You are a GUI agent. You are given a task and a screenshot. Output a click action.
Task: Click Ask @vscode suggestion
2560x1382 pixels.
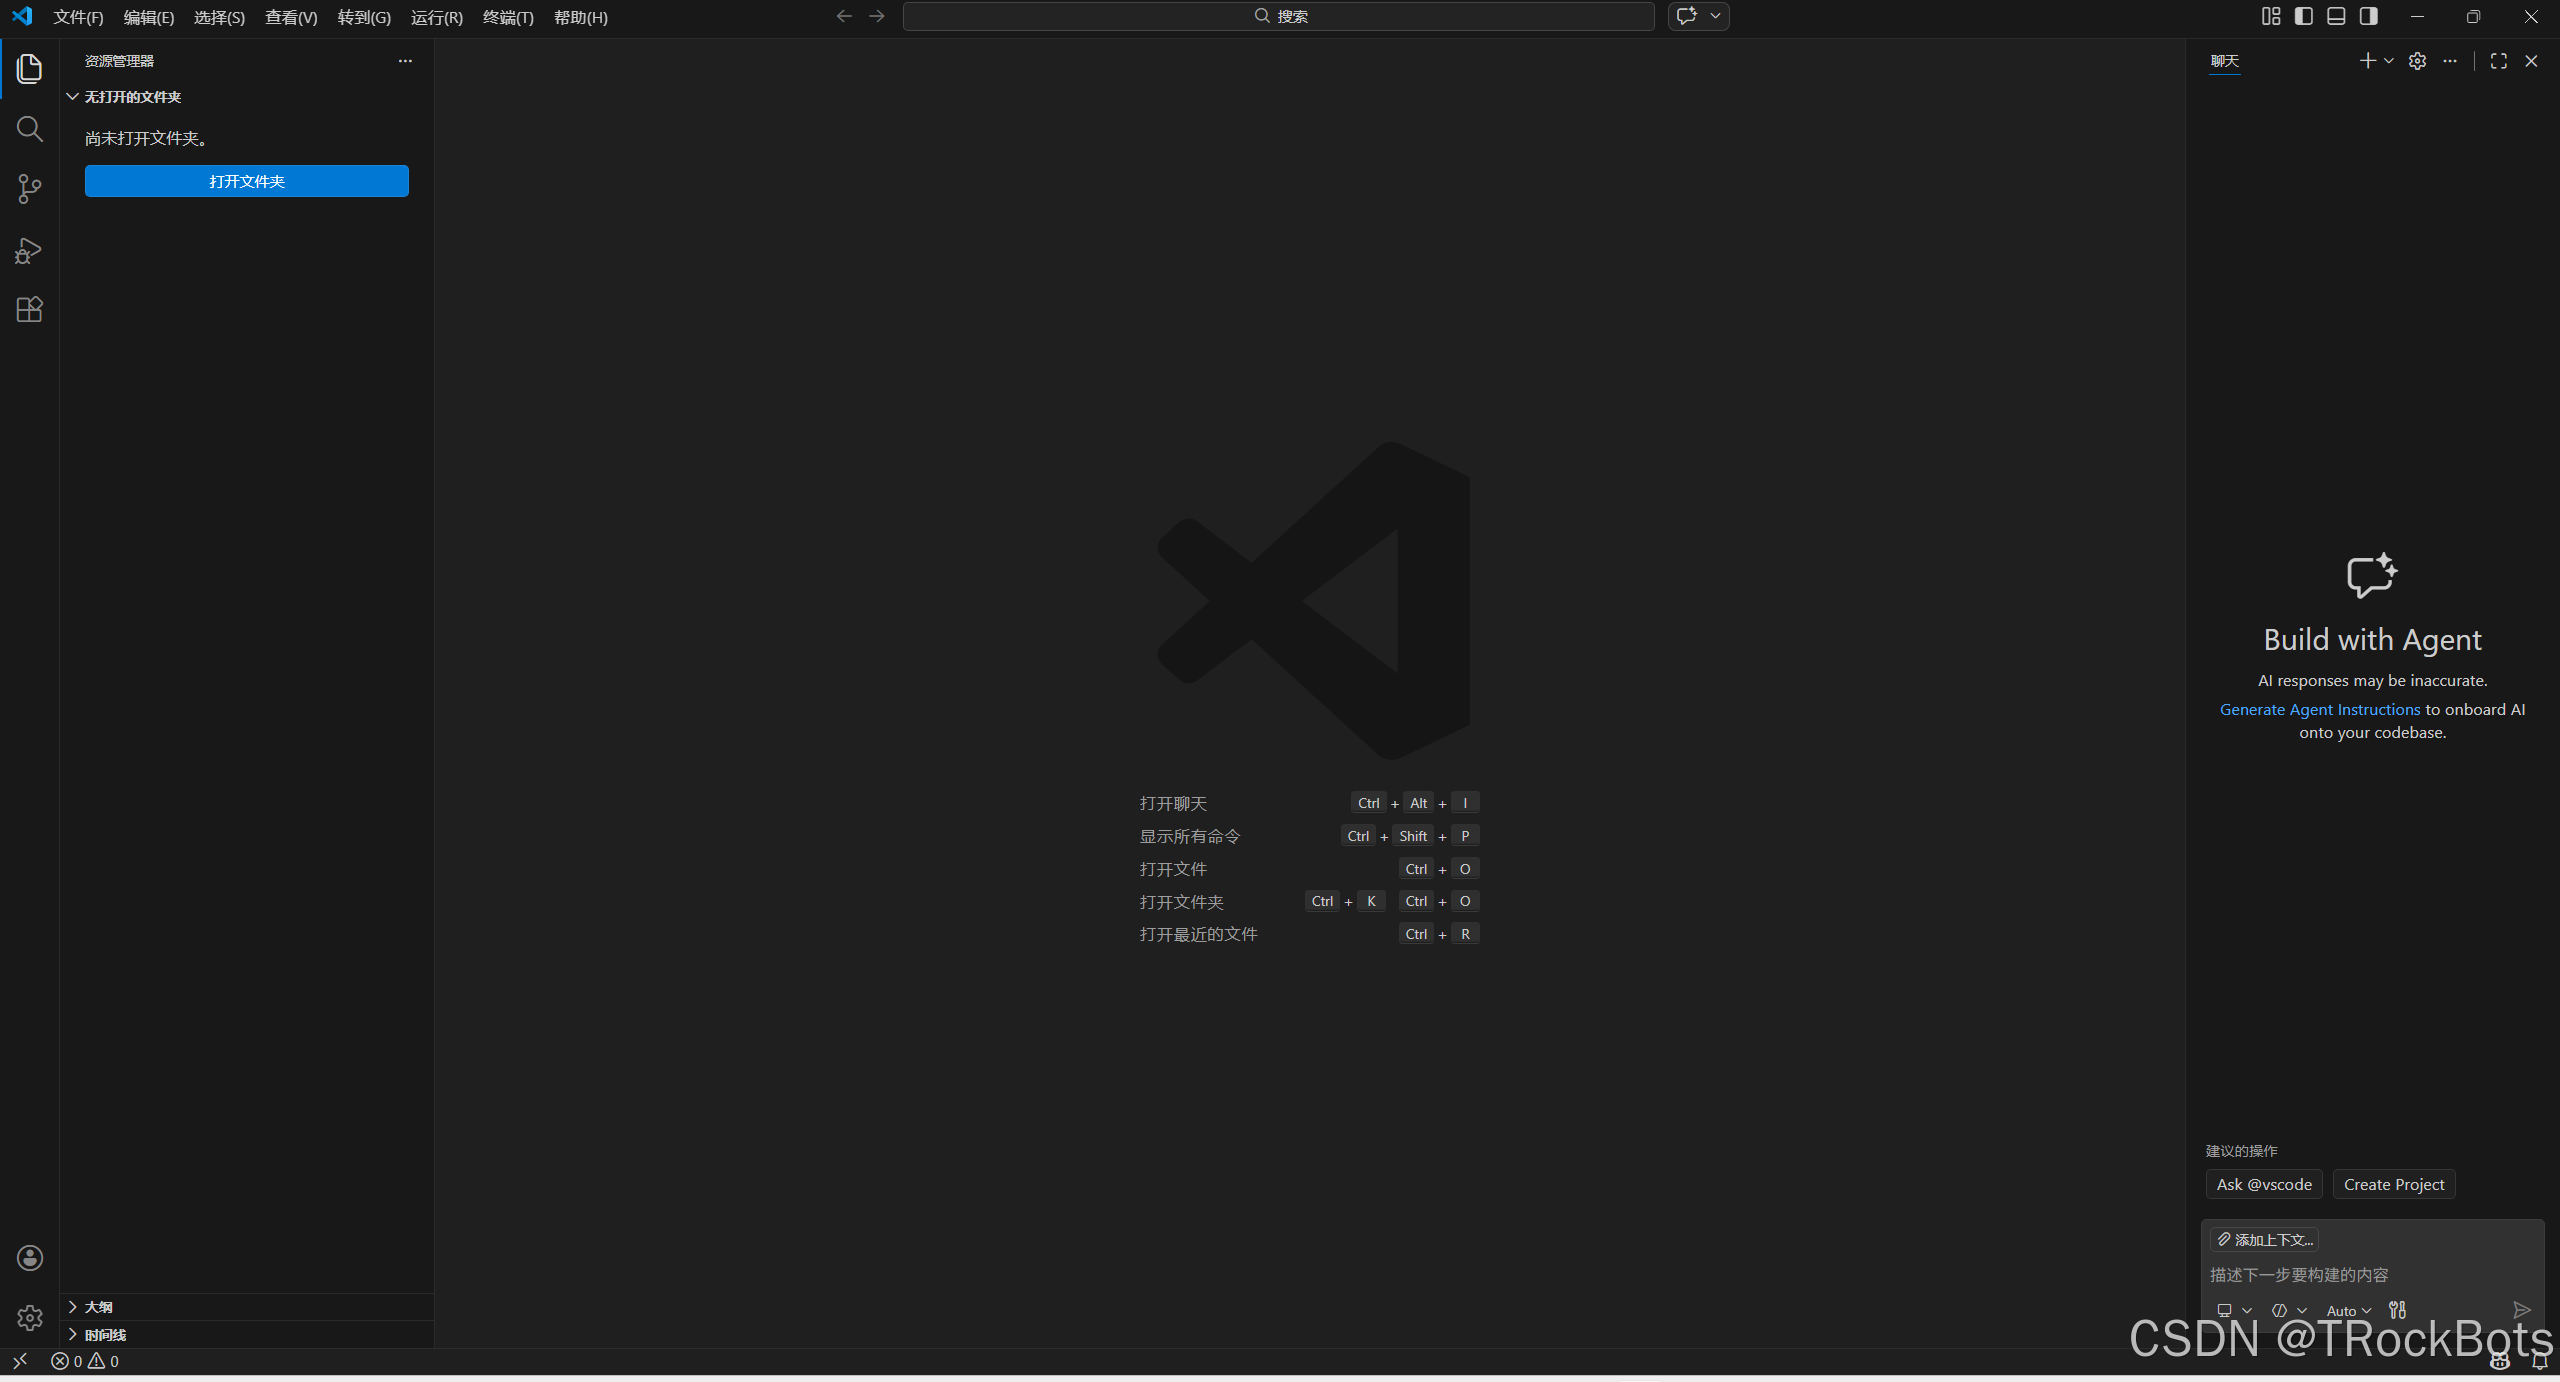point(2264,1184)
